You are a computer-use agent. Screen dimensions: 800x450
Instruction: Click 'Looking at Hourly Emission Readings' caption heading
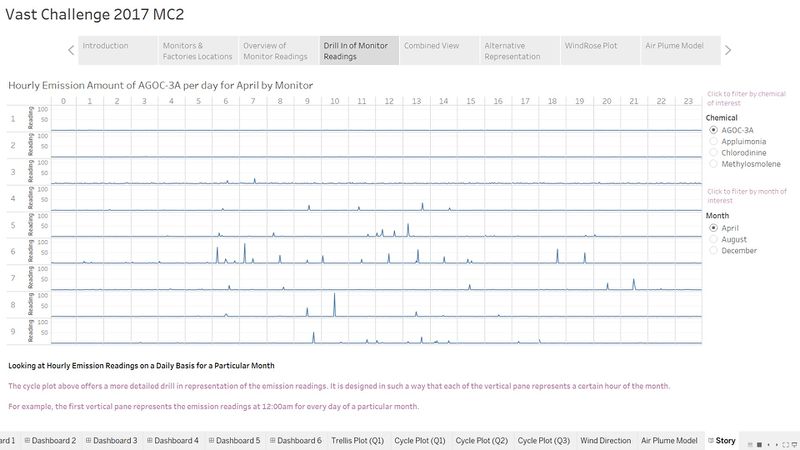pyautogui.click(x=141, y=365)
